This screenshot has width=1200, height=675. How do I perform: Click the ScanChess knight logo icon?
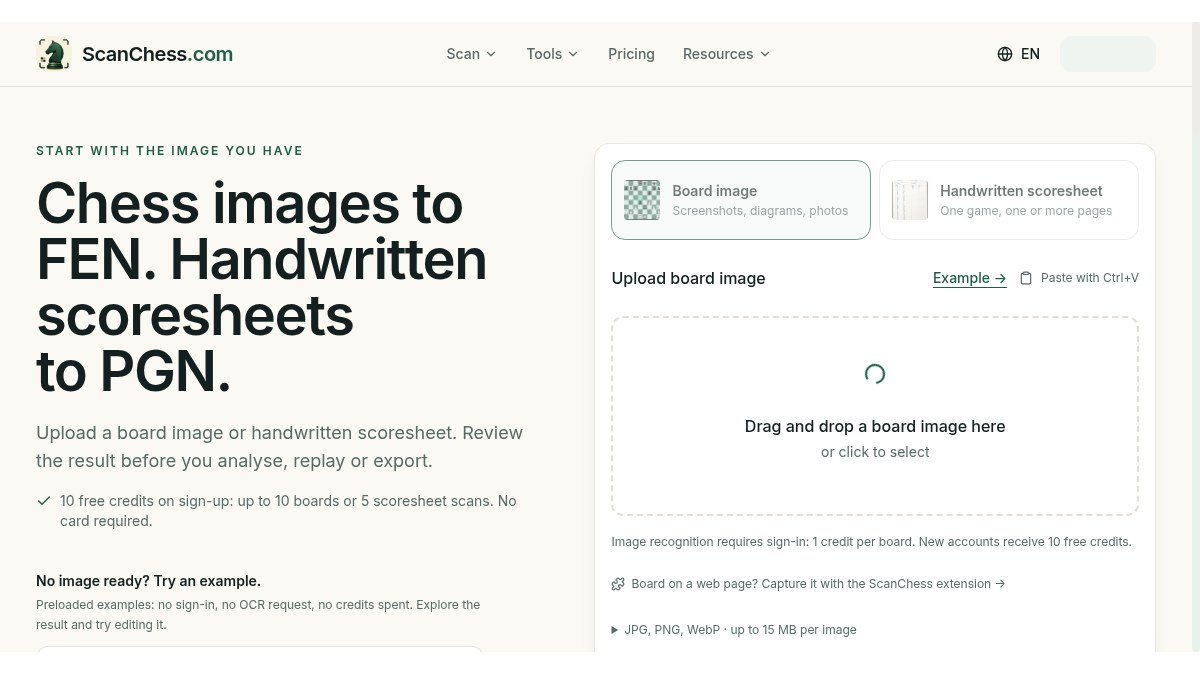54,54
